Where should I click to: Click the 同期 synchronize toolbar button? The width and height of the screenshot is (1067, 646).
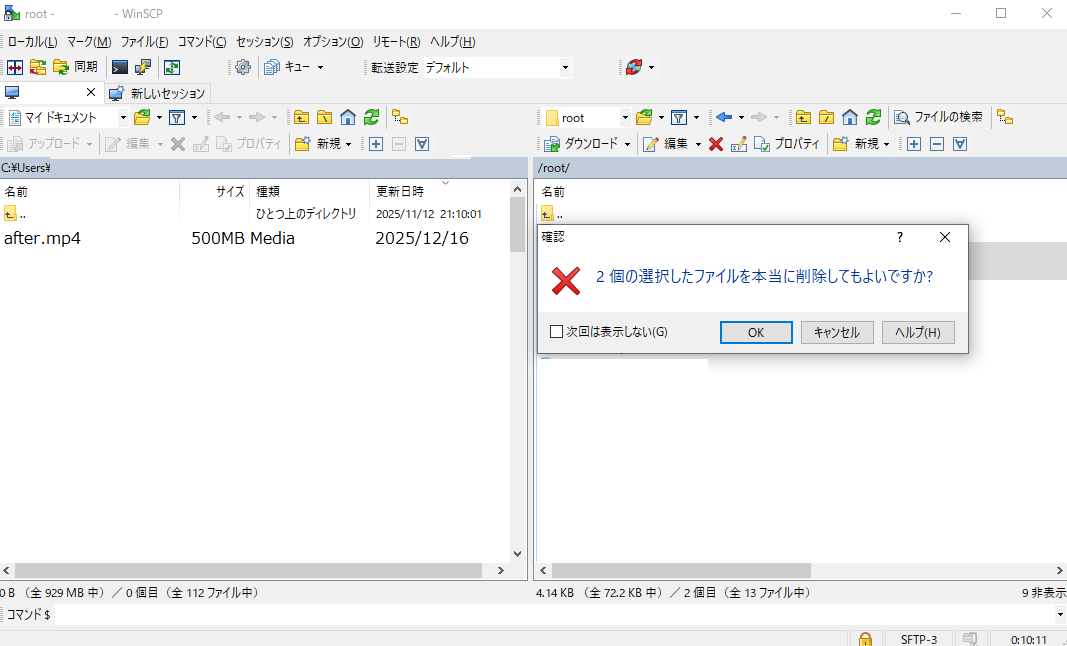coord(76,67)
